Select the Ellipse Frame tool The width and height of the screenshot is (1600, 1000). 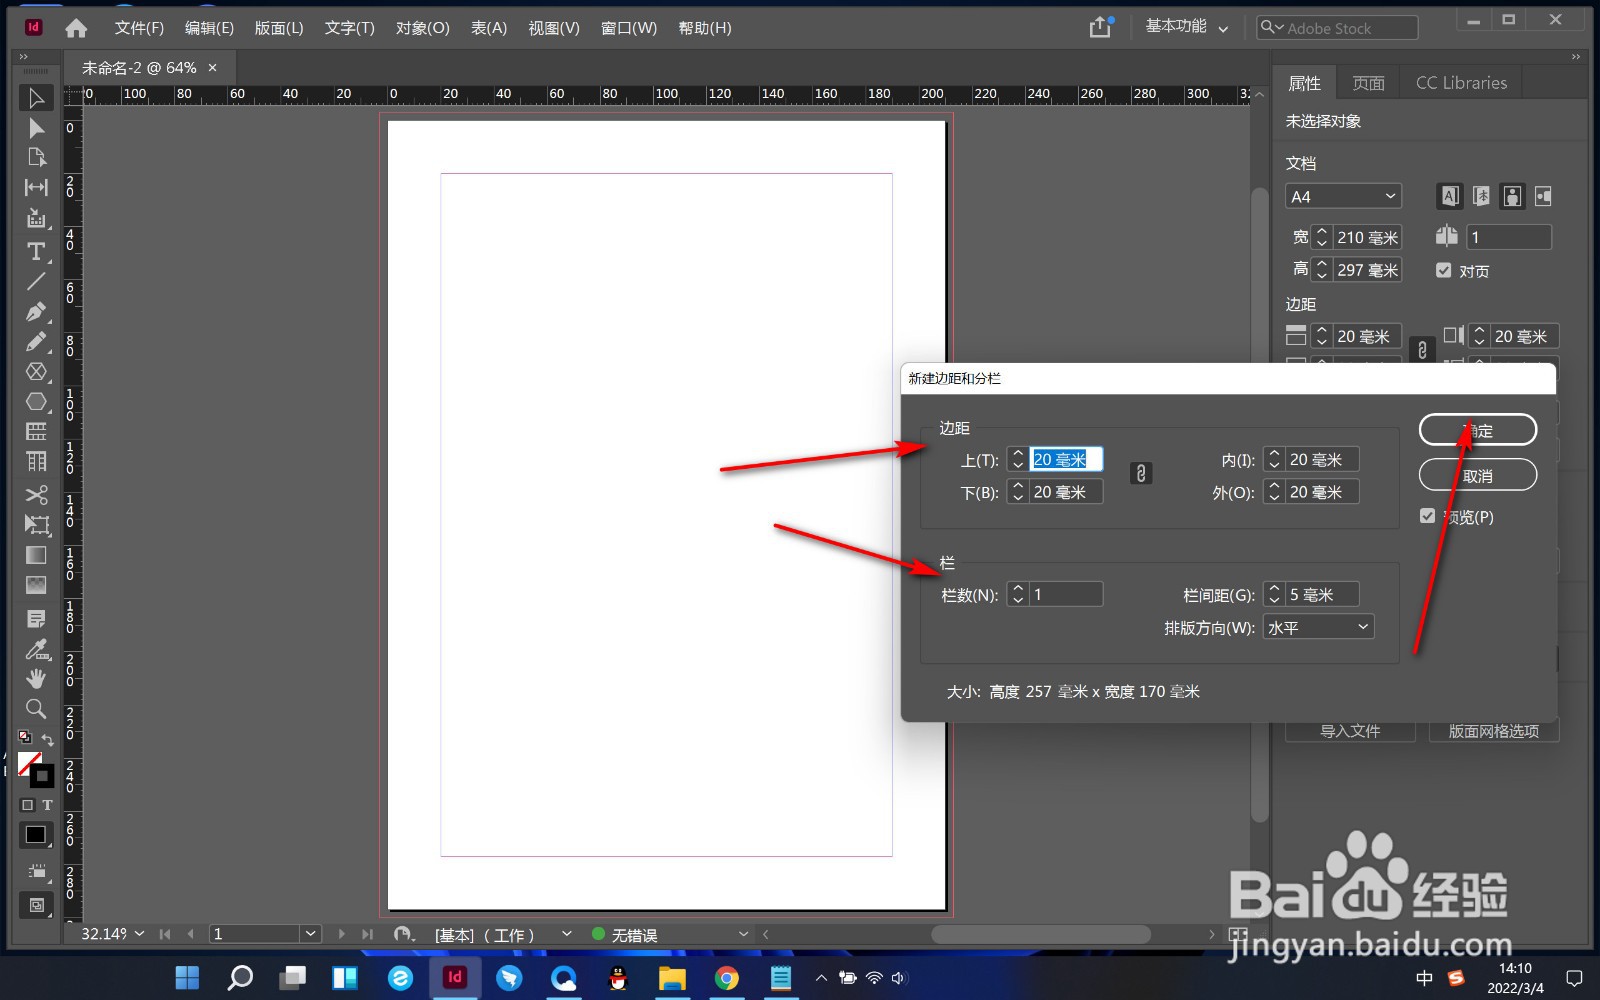(36, 371)
